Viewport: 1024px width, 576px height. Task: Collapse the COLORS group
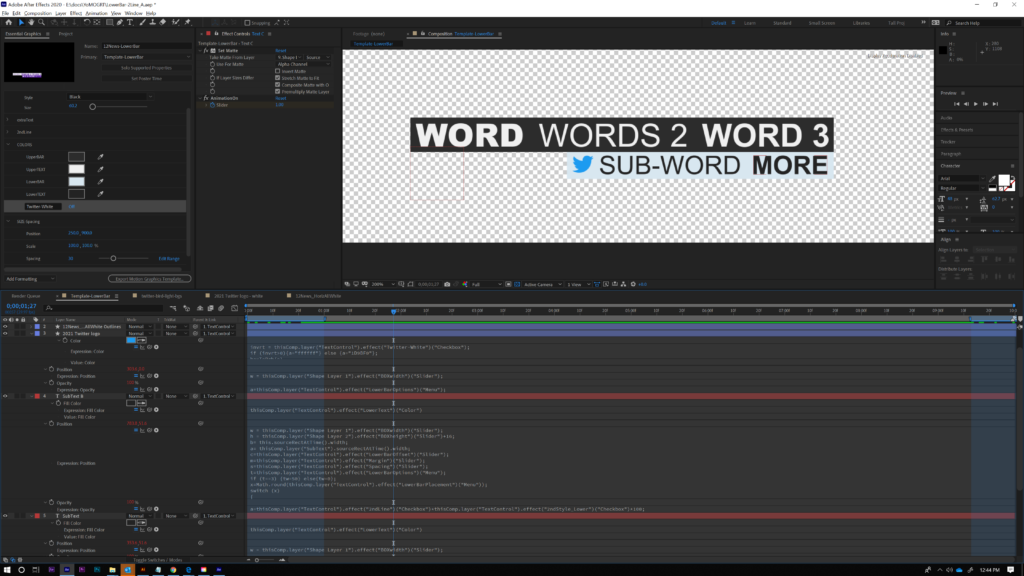8,144
